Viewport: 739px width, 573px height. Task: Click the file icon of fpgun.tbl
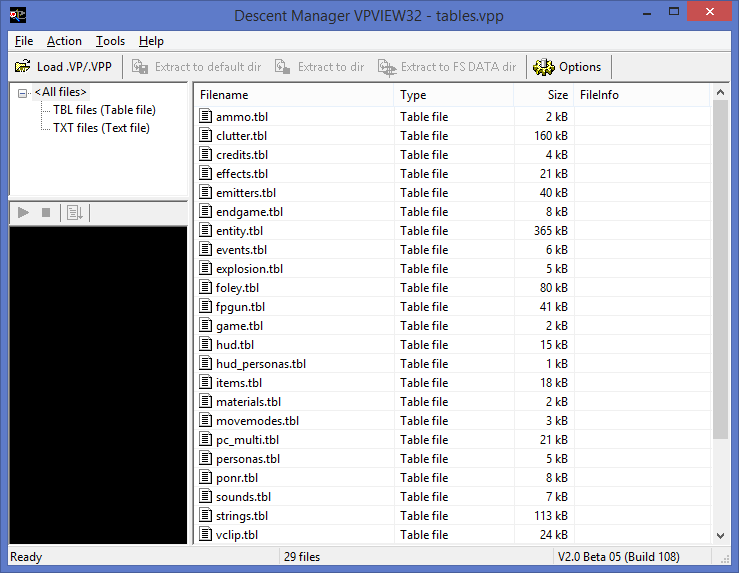coord(205,306)
